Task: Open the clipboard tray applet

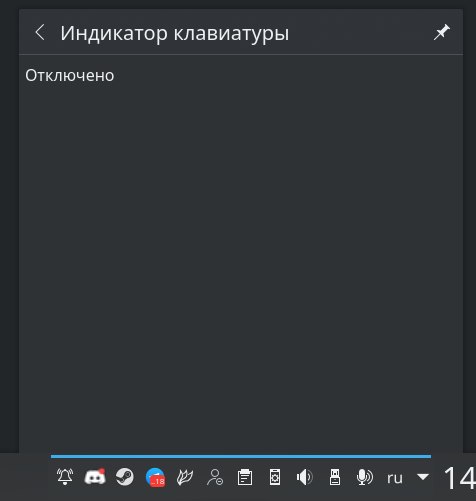Action: point(245,477)
